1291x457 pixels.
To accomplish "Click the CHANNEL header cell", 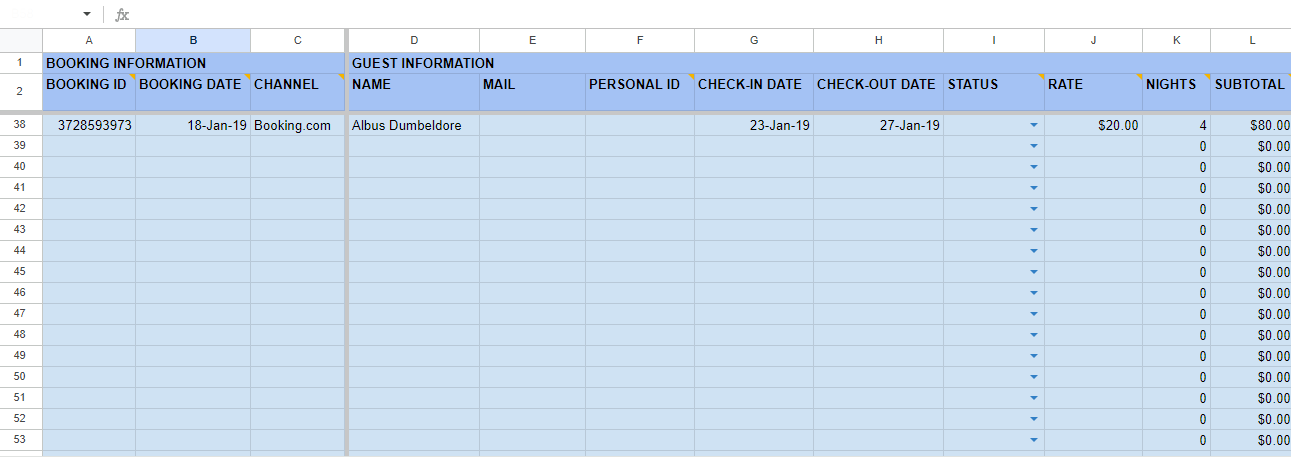I will coord(297,92).
